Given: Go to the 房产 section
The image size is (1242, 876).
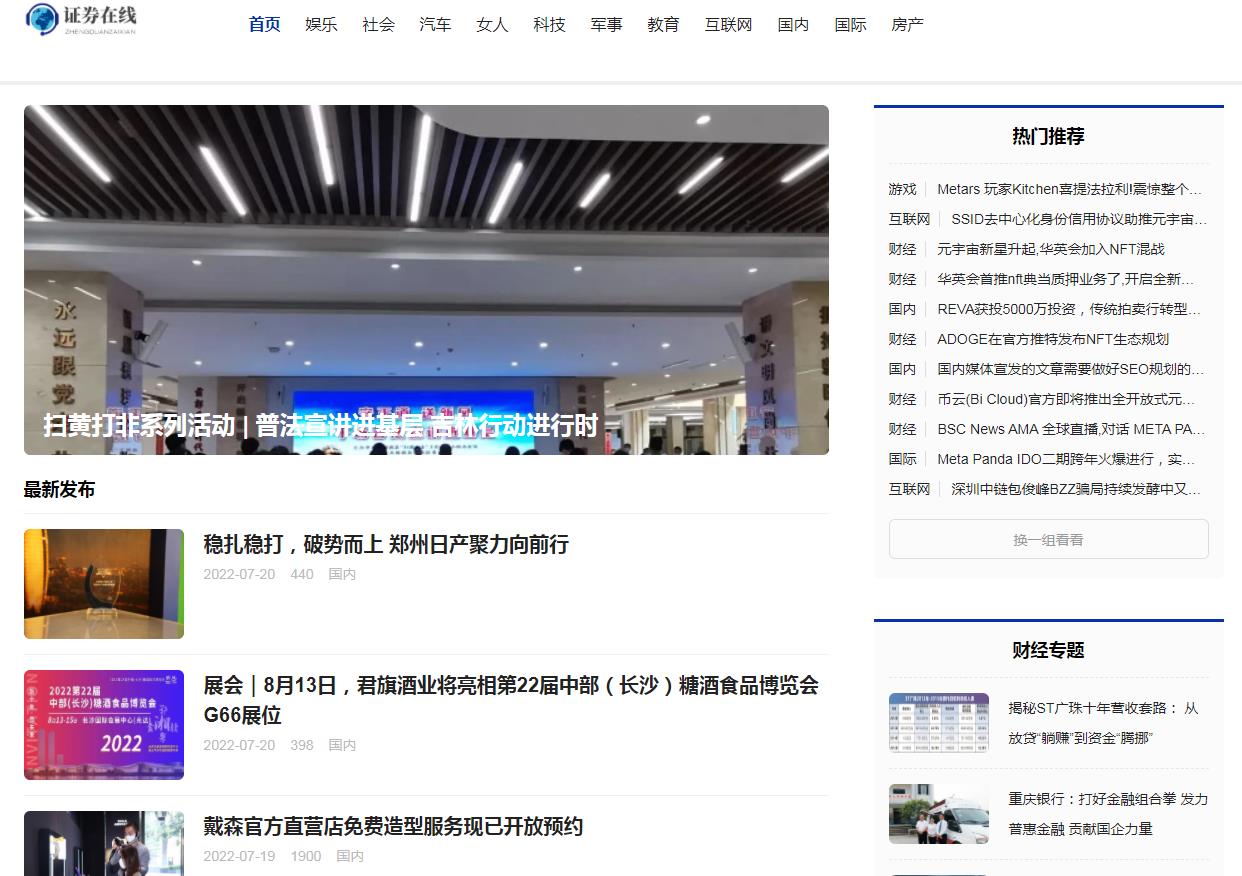Looking at the screenshot, I should tap(908, 25).
